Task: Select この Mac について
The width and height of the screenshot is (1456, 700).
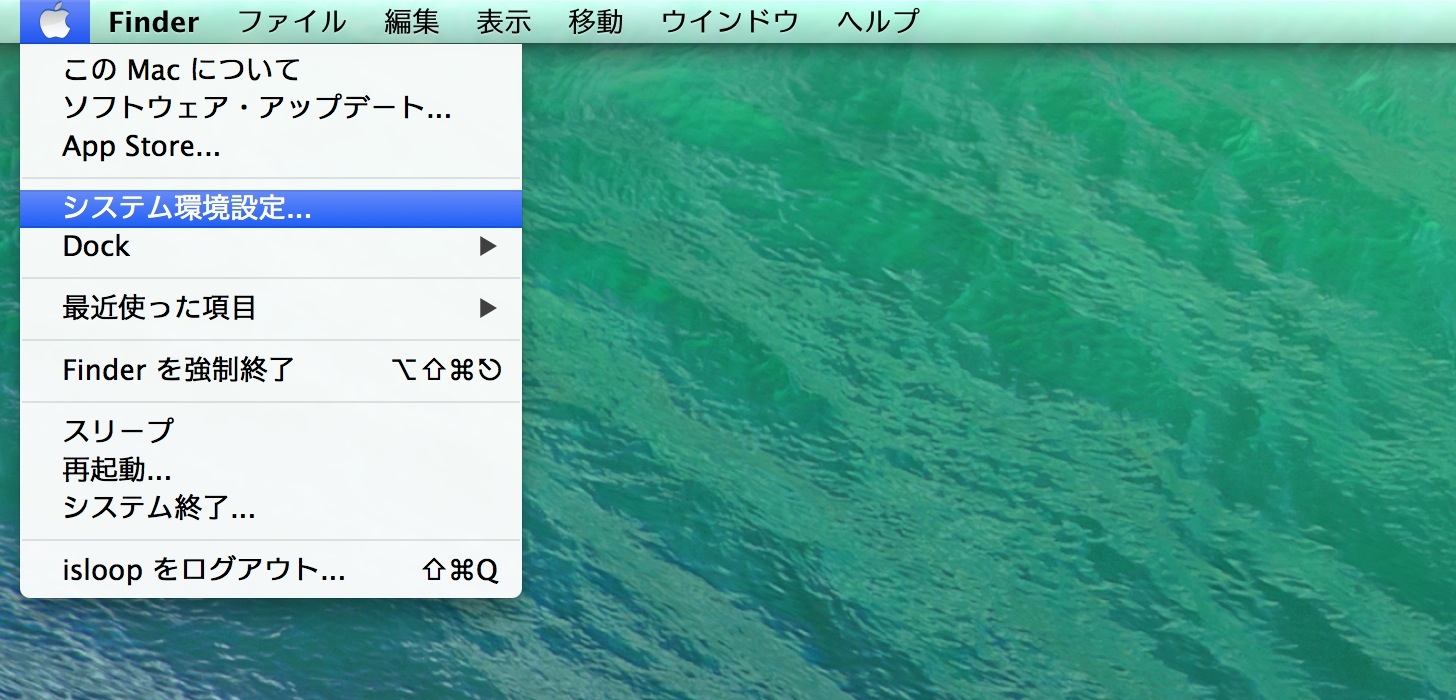Action: click(271, 70)
